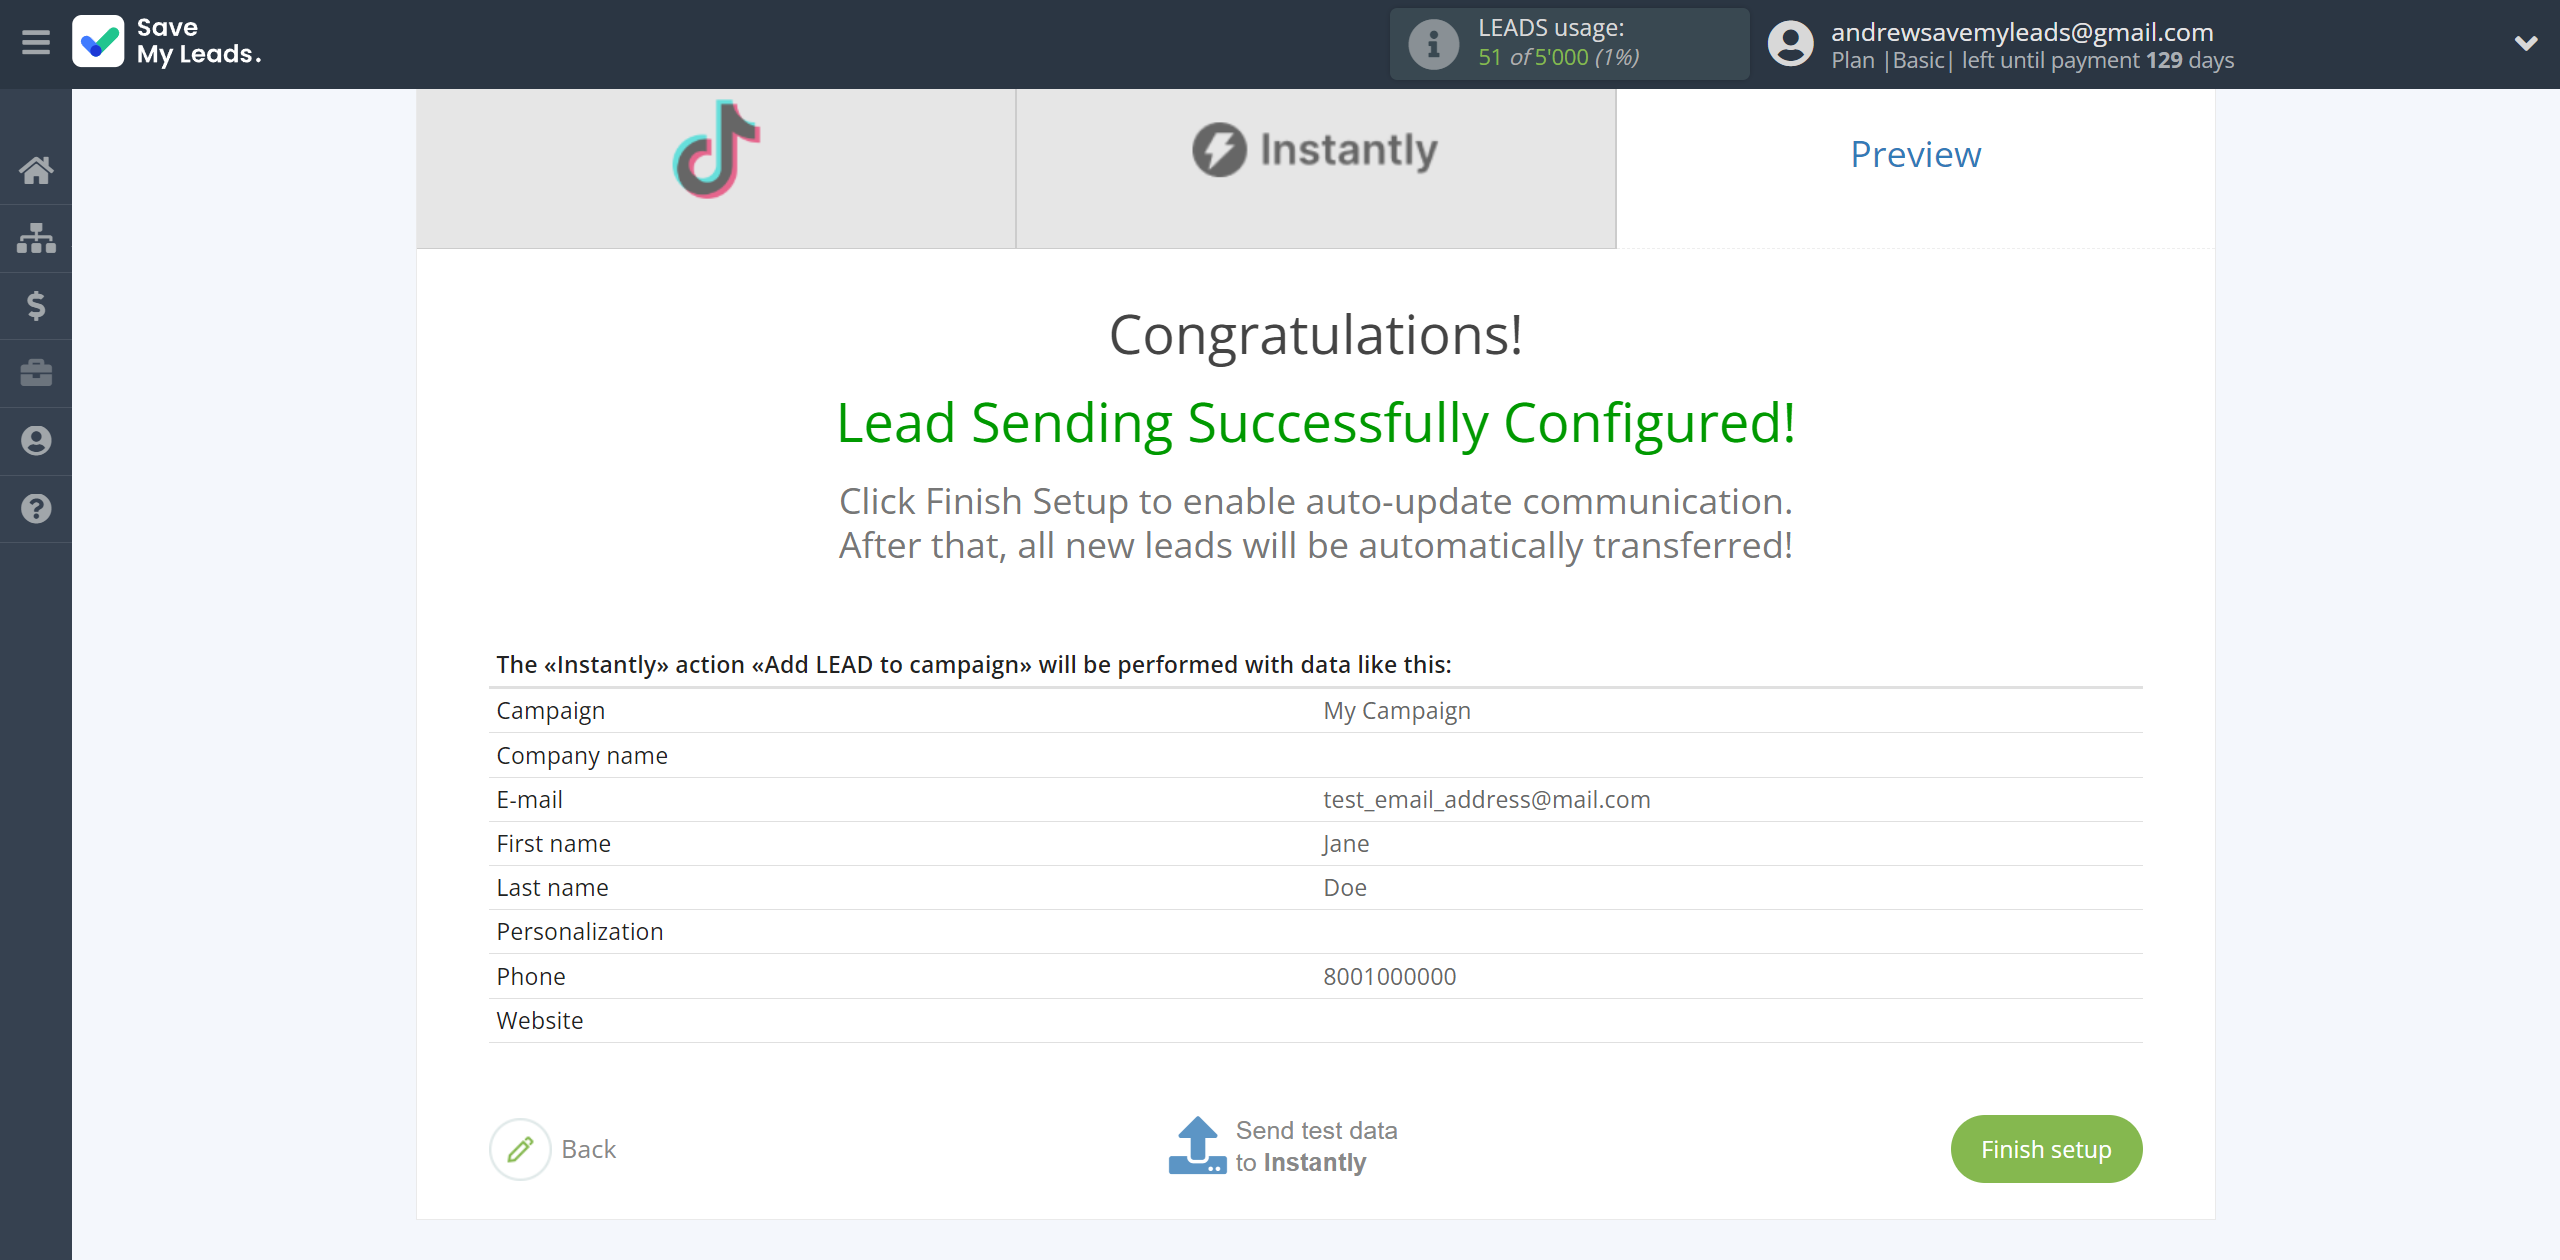
Task: Open the profile sidebar icon
Action: [x=36, y=441]
